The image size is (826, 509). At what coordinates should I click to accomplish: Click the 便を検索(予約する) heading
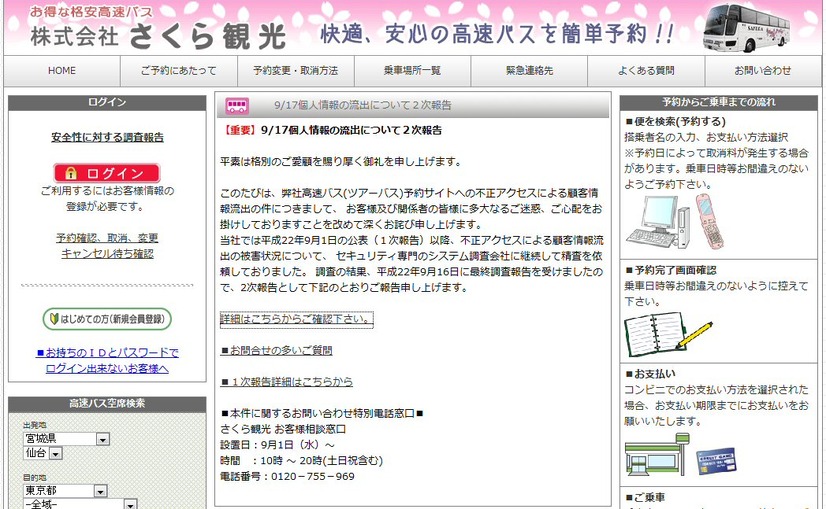[x=675, y=122]
